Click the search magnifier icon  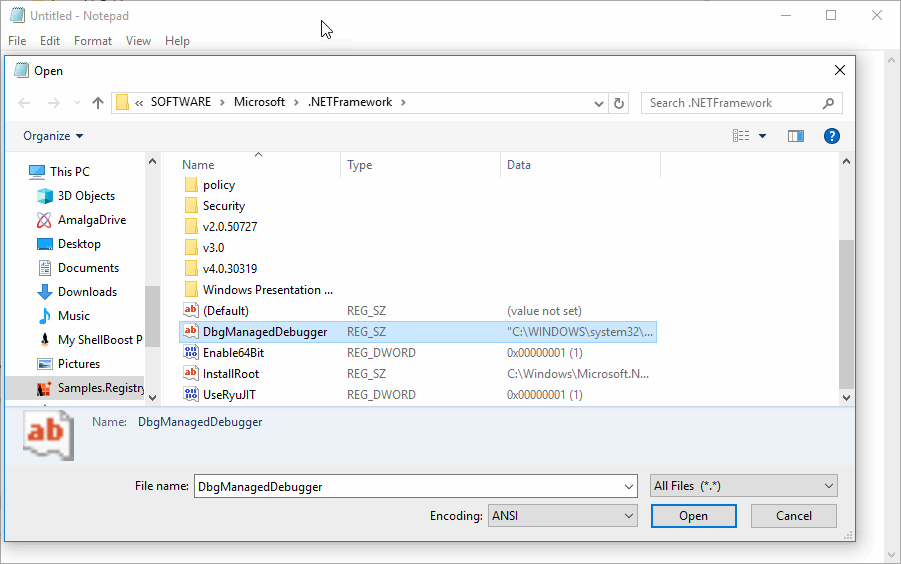coord(828,103)
